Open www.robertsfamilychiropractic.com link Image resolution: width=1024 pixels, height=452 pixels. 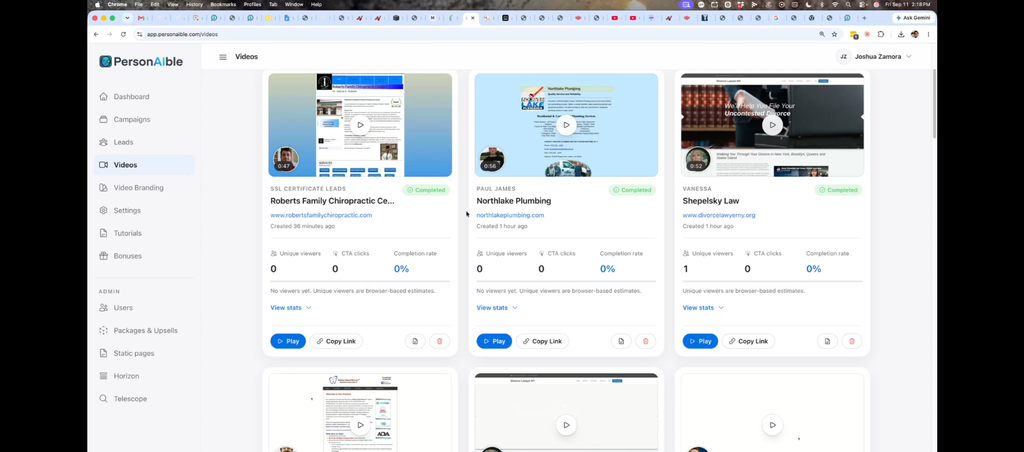[321, 216]
